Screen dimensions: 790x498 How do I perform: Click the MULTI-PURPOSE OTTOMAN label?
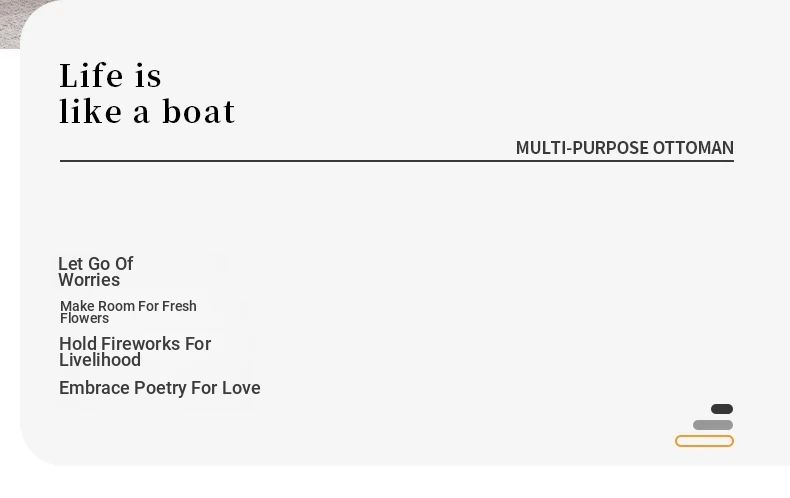click(x=625, y=148)
